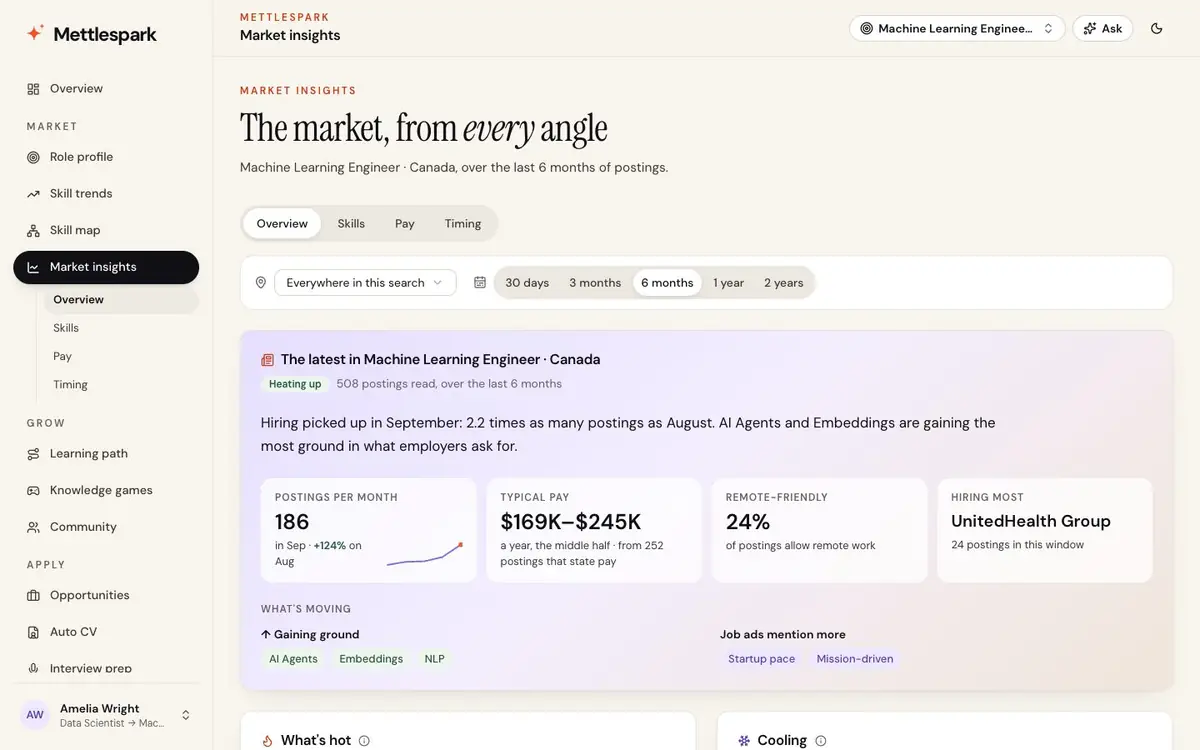Image resolution: width=1200 pixels, height=750 pixels.
Task: Click the 508 postings read text
Action: pos(449,384)
